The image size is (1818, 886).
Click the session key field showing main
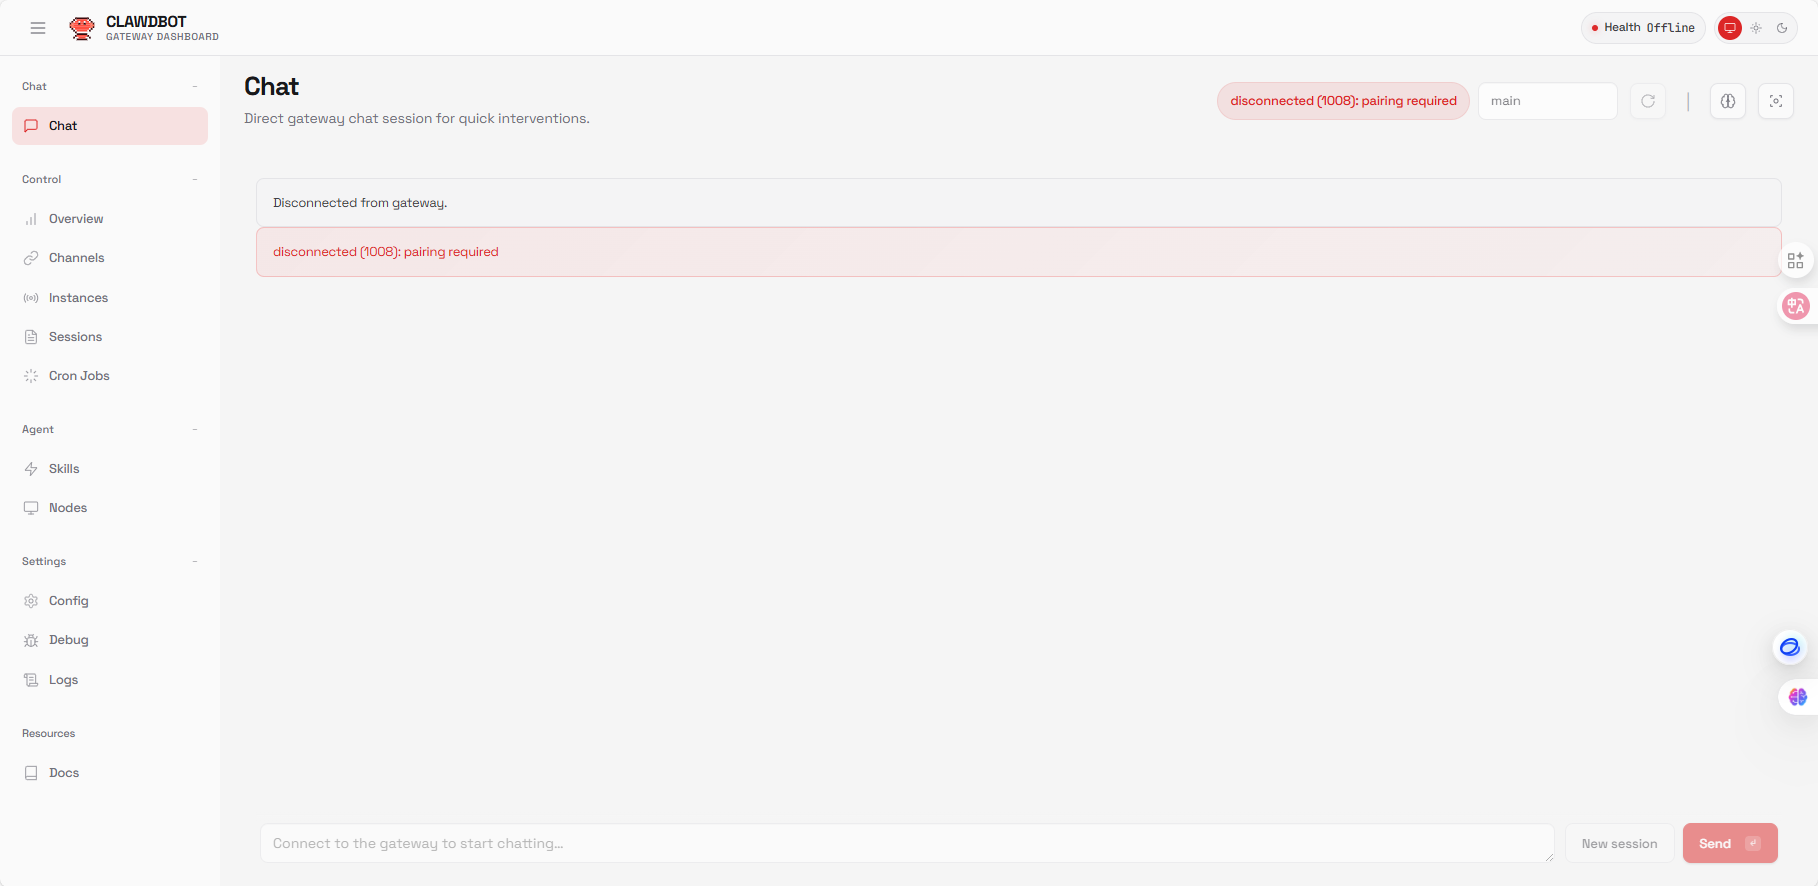tap(1548, 101)
